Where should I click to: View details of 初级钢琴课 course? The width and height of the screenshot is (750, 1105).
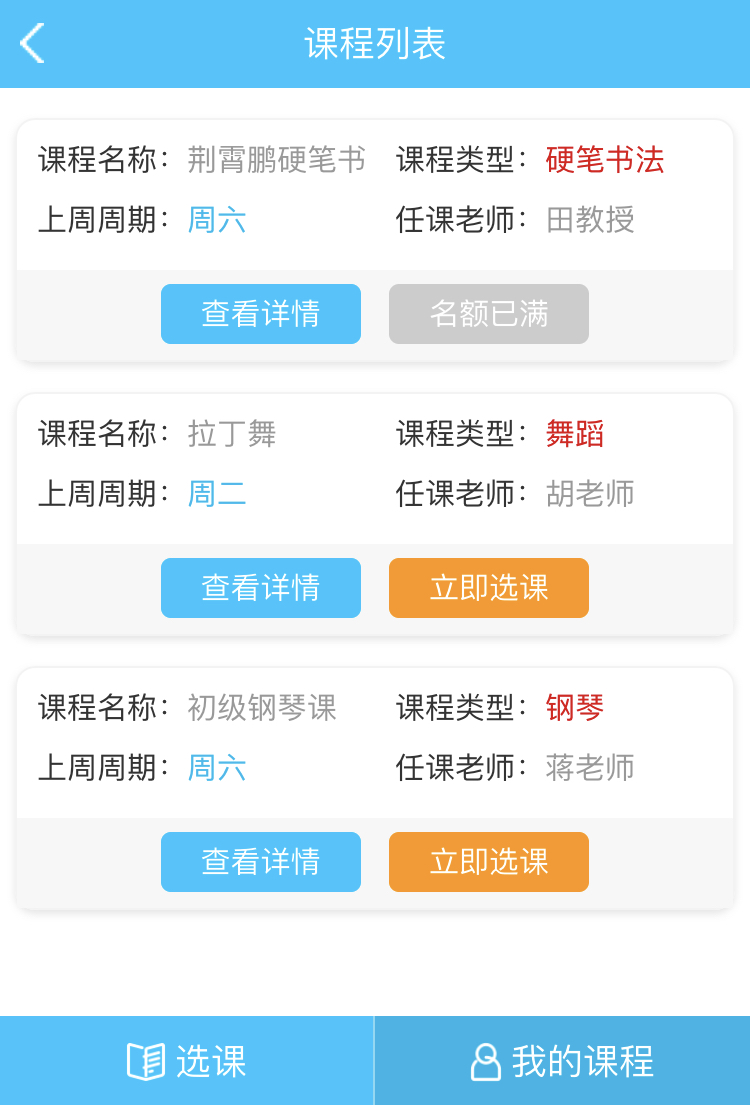[x=261, y=862]
